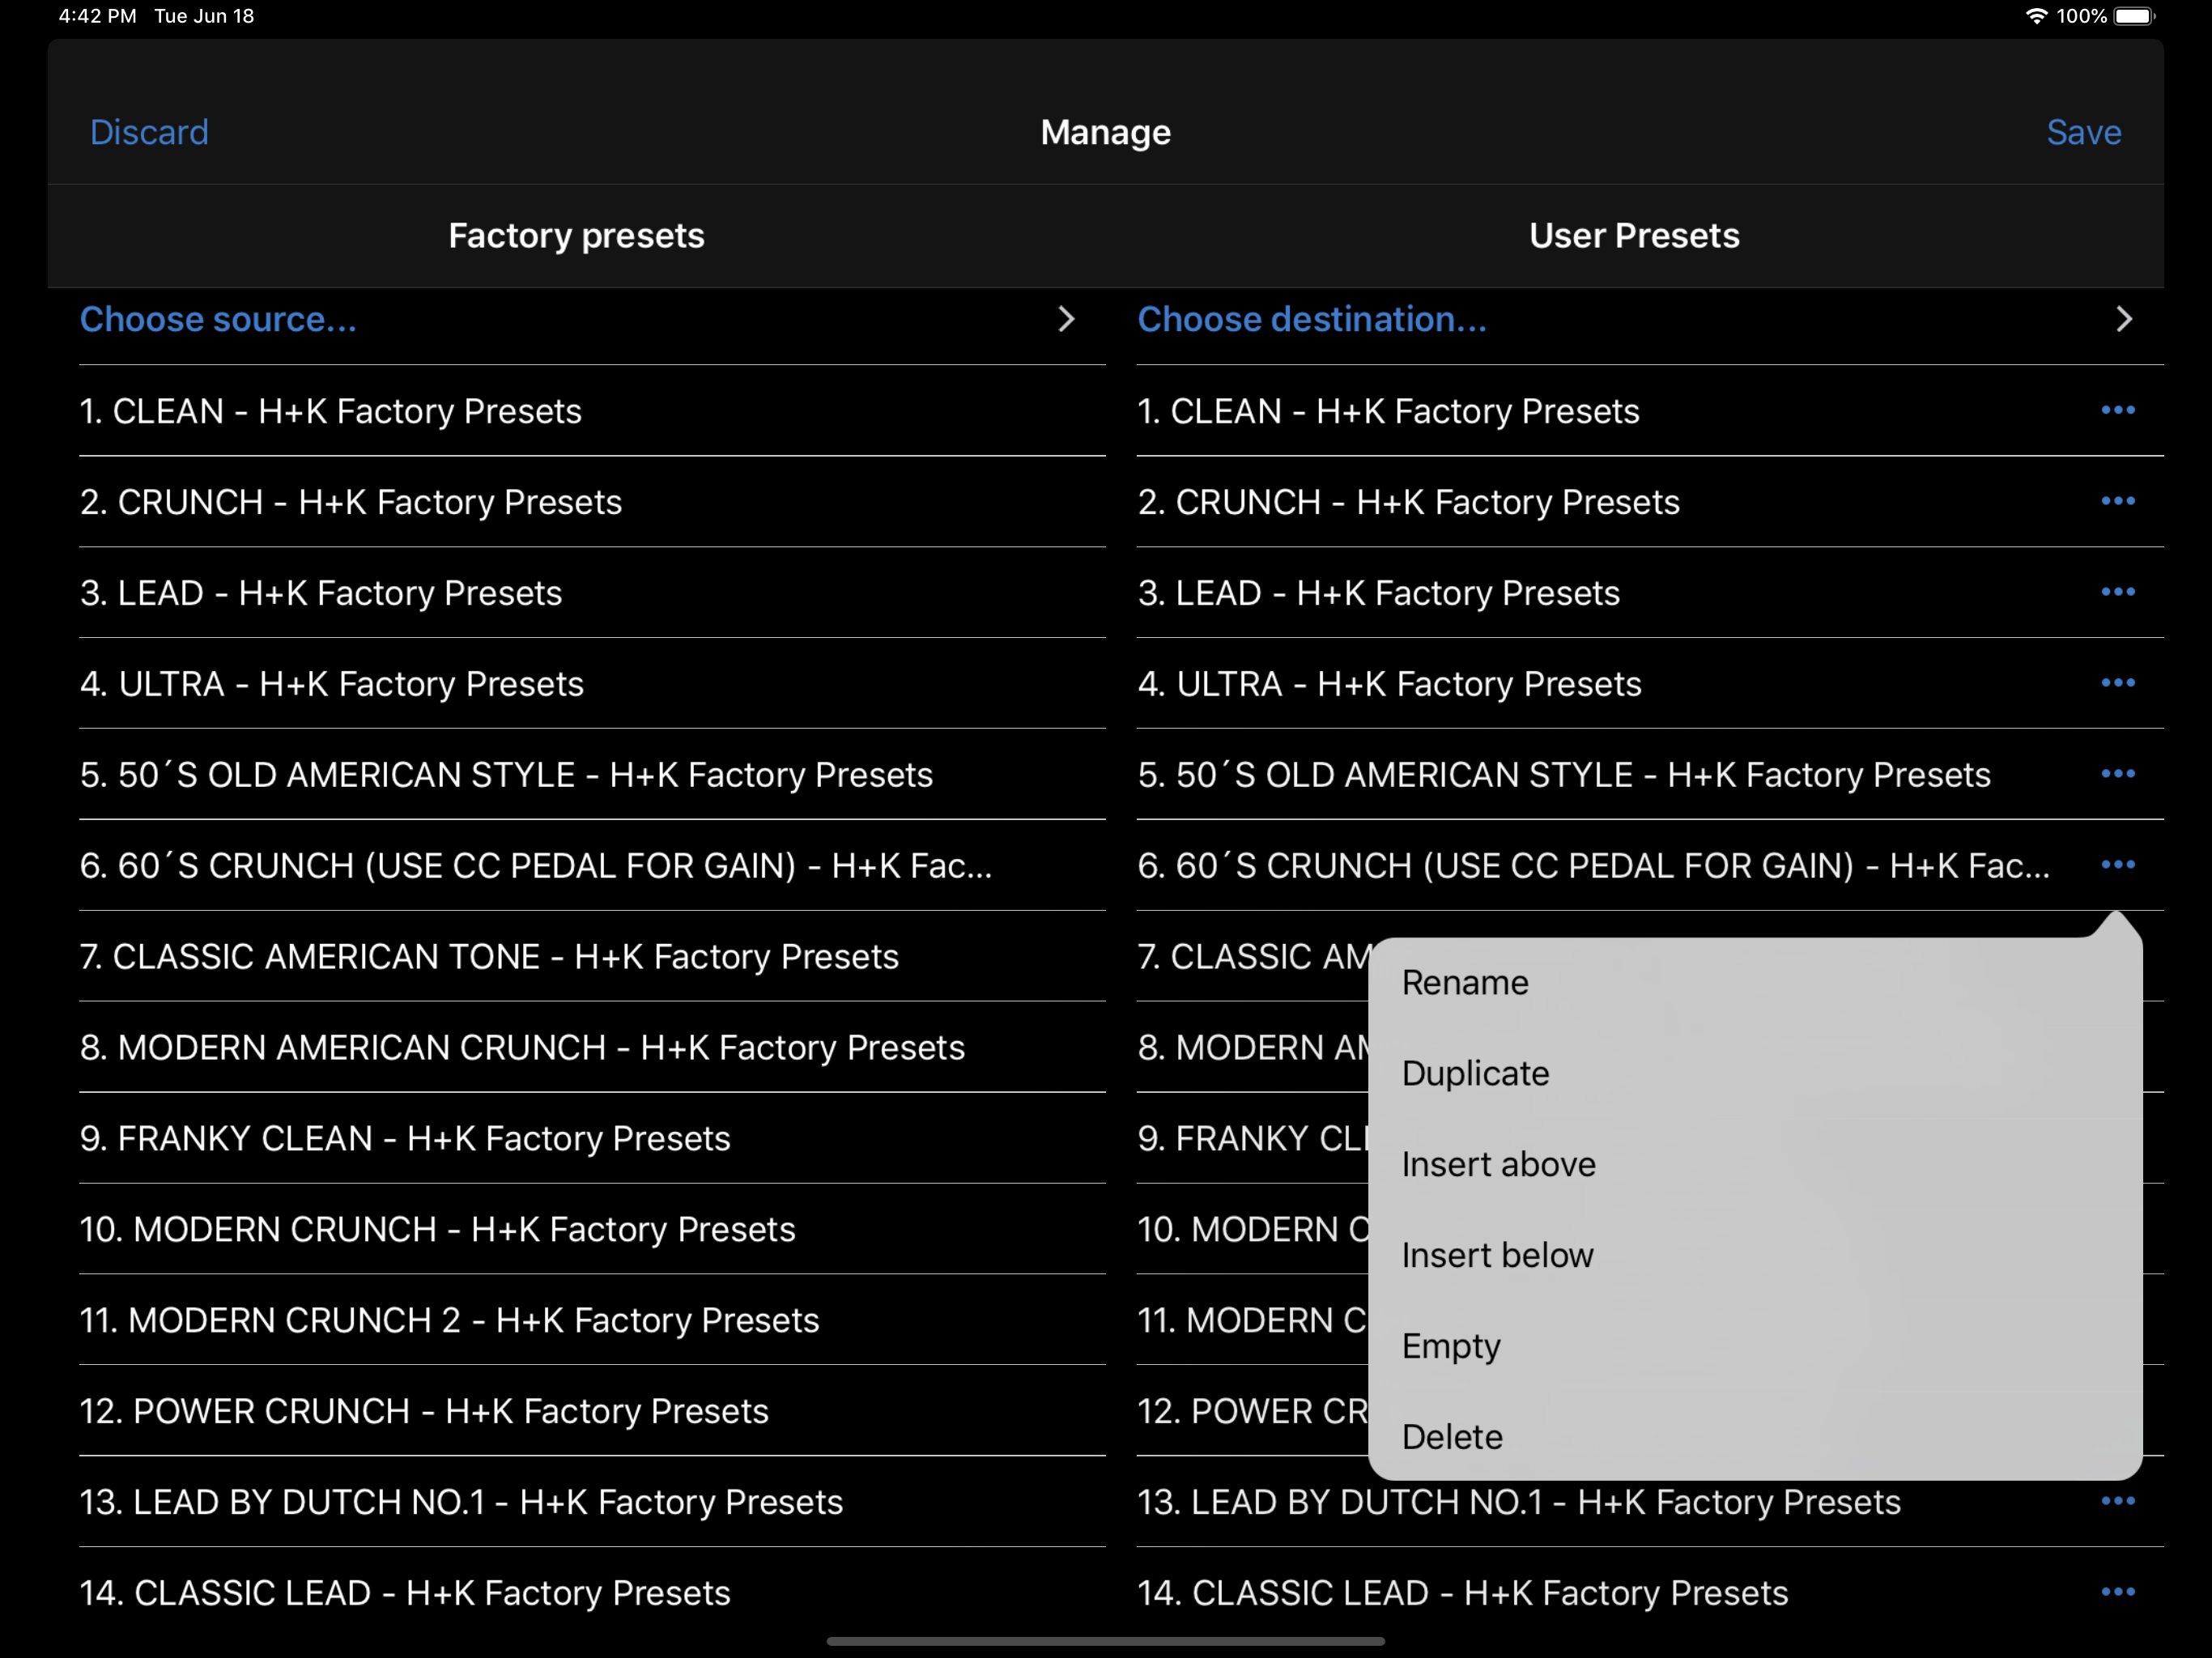
Task: Expand the Choose destination chevron
Action: [2124, 319]
